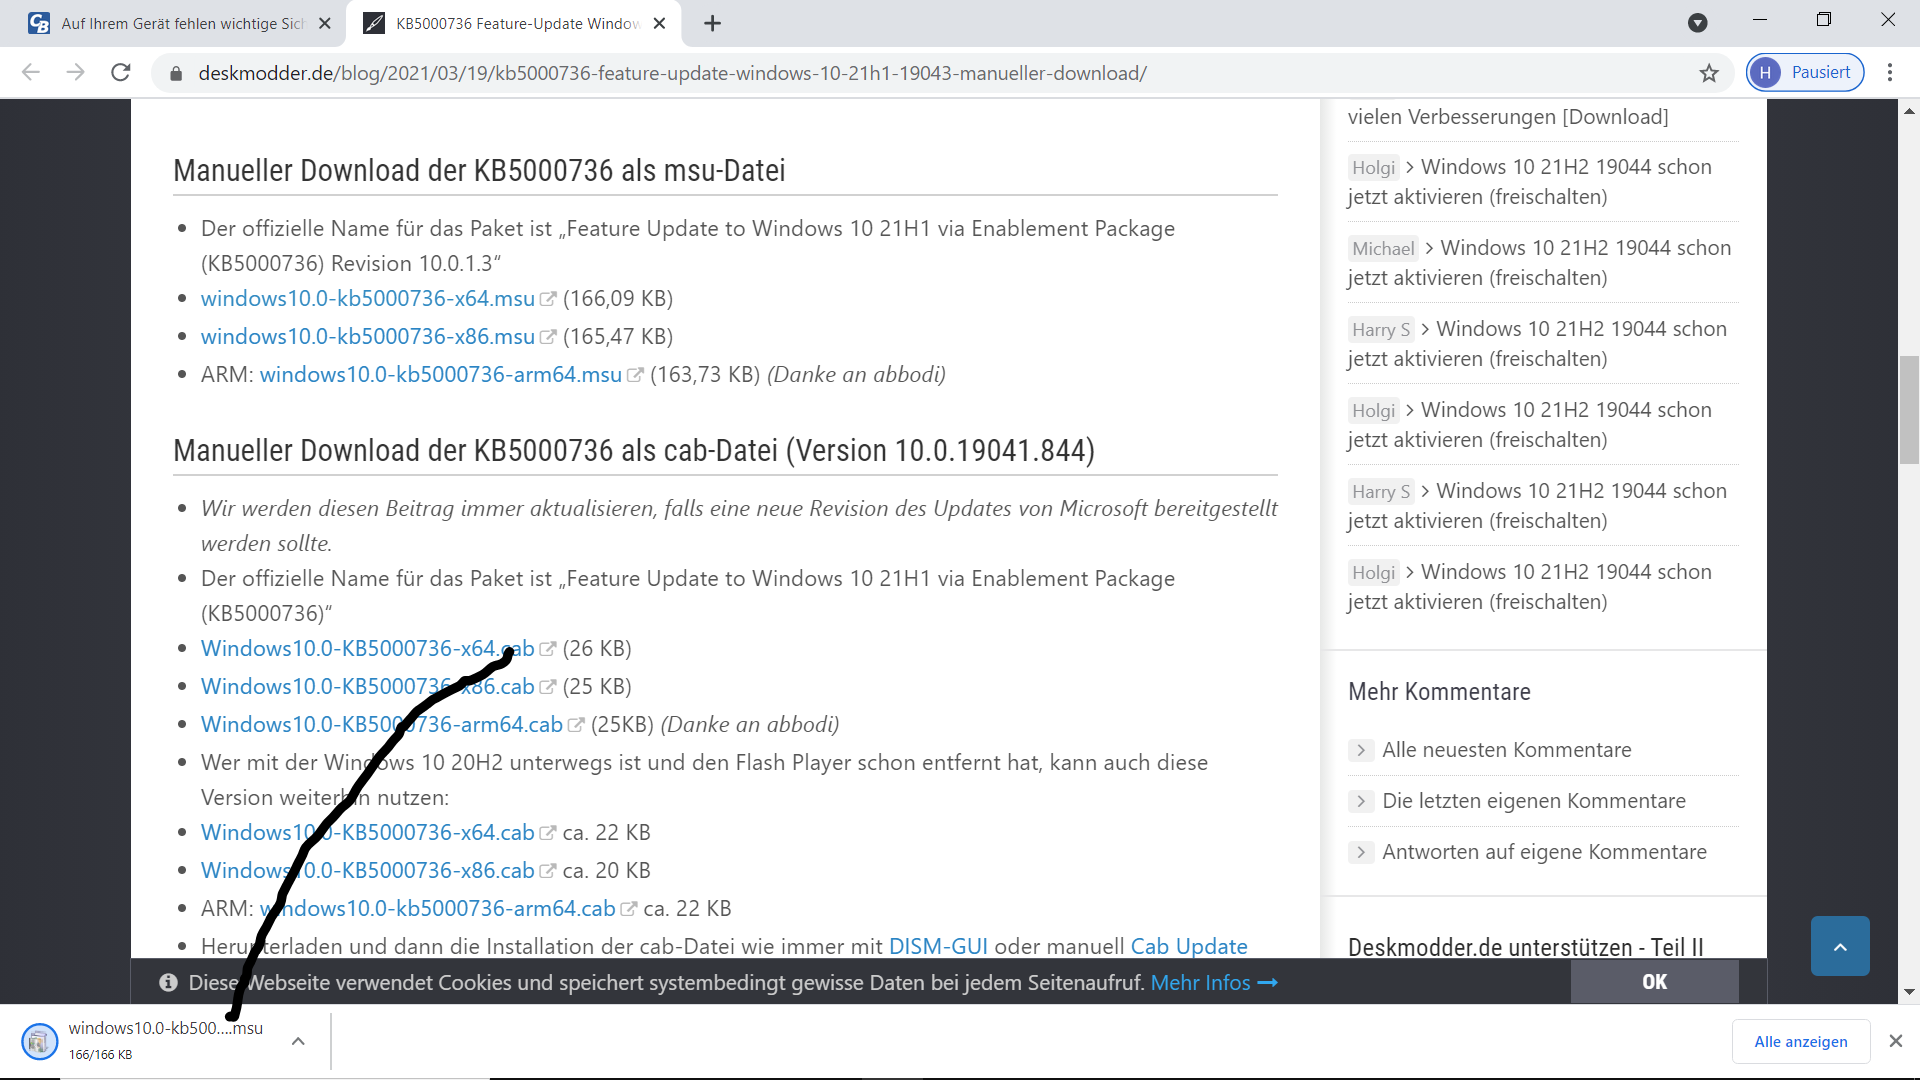This screenshot has width=1920, height=1080.
Task: Click 'vielen Verbesserungen [Download]' sidebar link
Action: click(1508, 117)
